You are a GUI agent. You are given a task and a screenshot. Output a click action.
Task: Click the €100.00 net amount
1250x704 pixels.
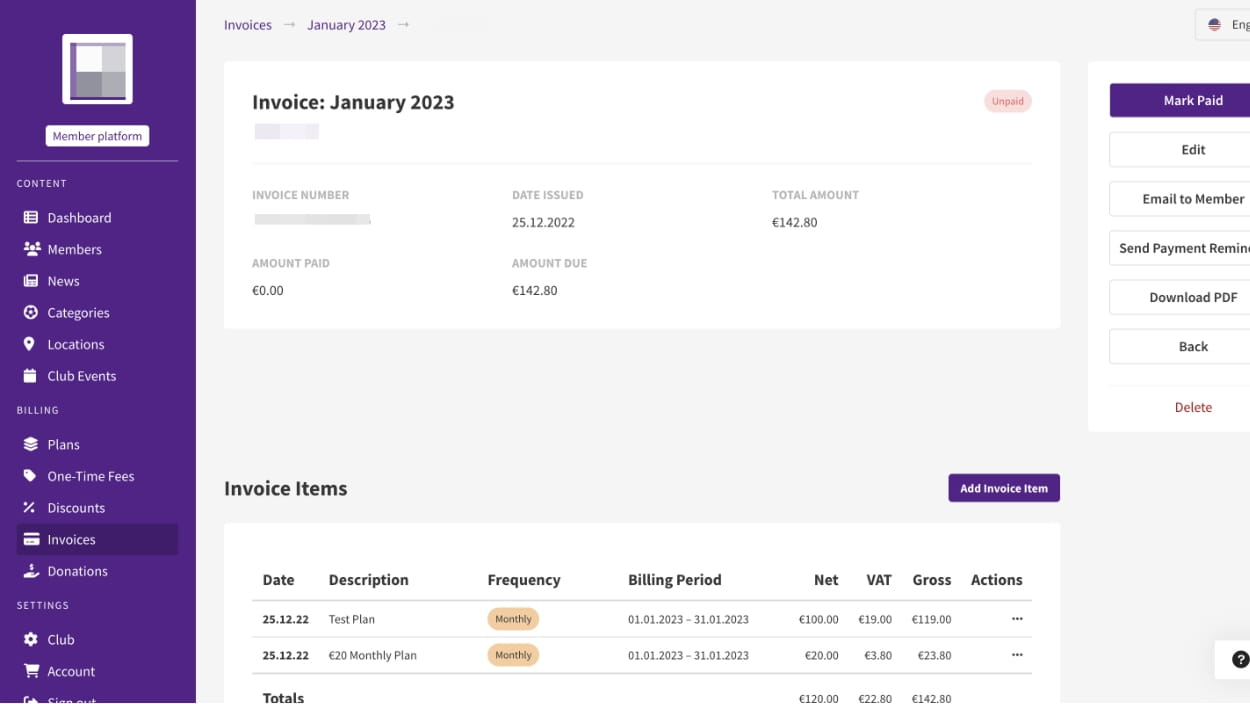[x=819, y=619]
